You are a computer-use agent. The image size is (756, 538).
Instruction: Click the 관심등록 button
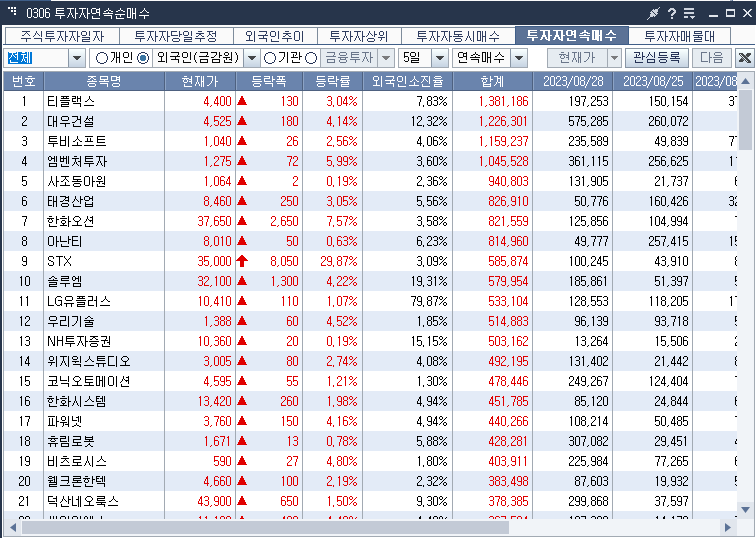click(656, 58)
